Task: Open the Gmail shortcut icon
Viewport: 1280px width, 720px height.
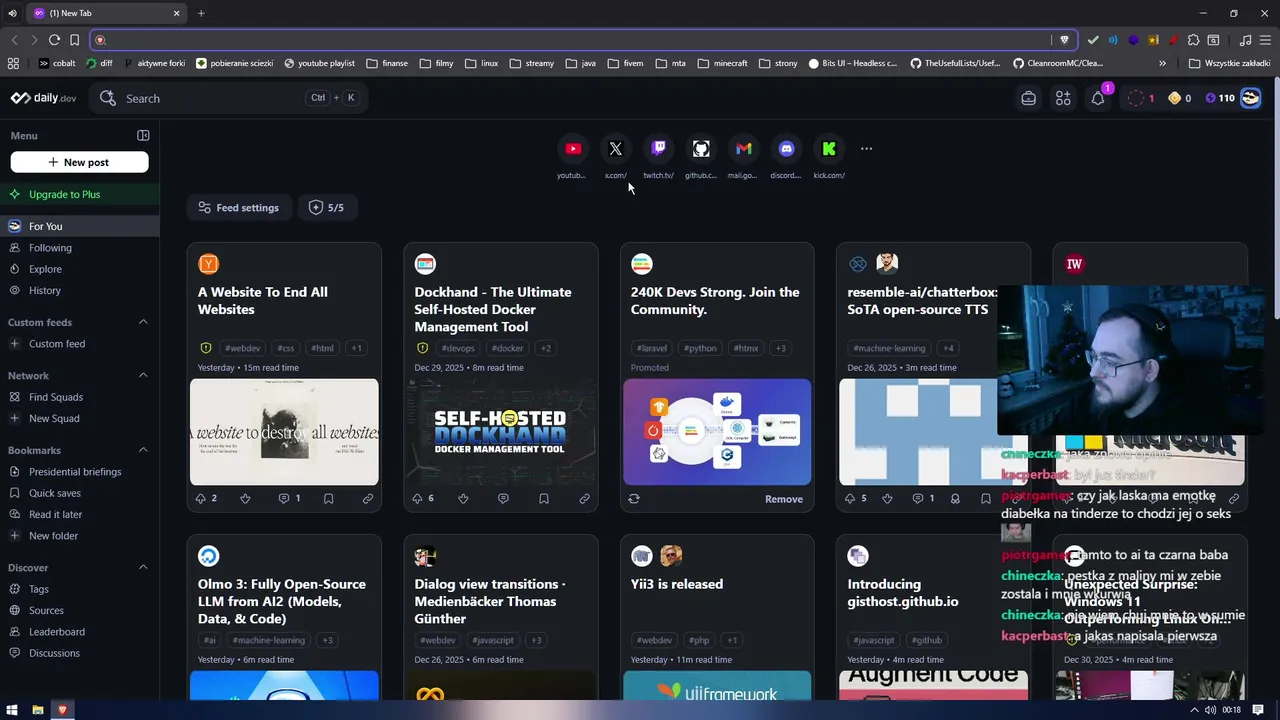Action: tap(744, 149)
